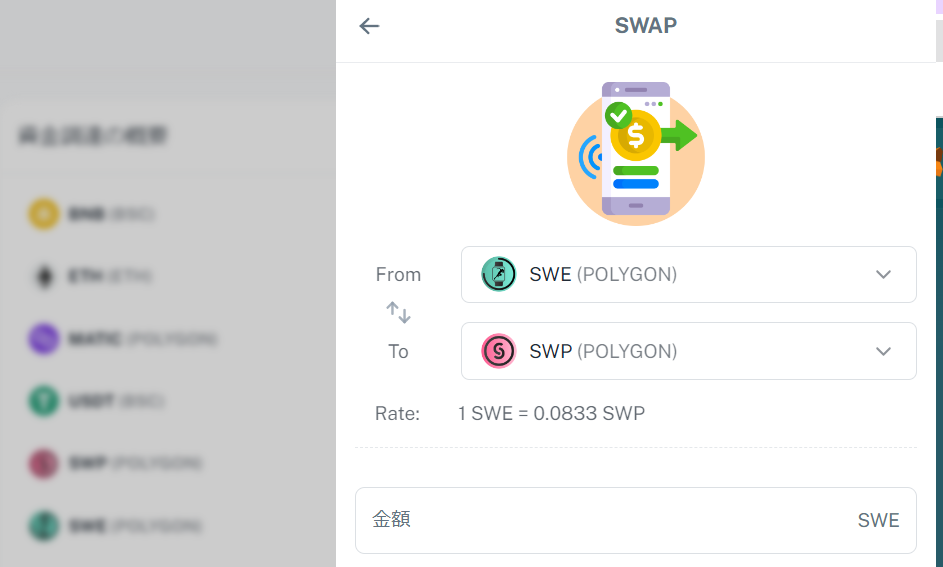The width and height of the screenshot is (943, 567).
Task: Select the purple MATIC icon in background list
Action: tap(43, 339)
